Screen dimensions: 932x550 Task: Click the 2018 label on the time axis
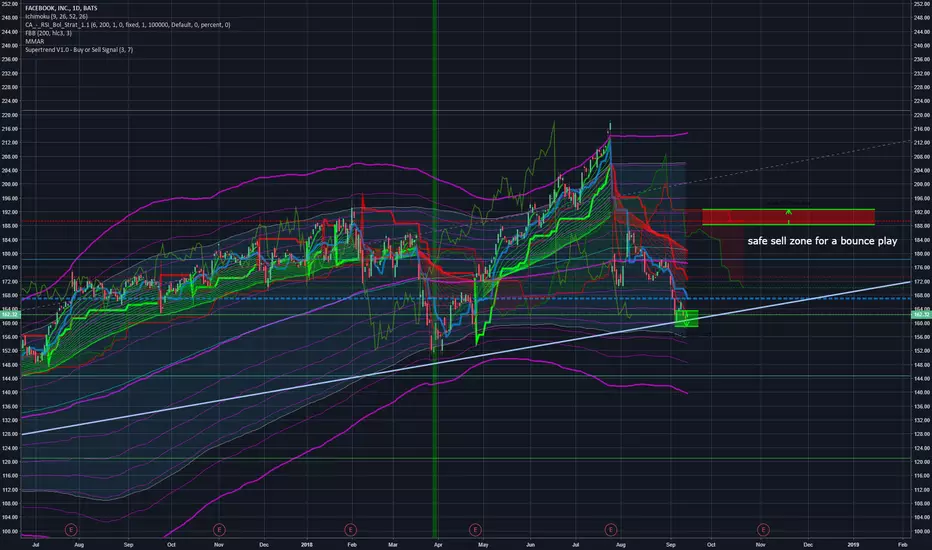(x=307, y=545)
